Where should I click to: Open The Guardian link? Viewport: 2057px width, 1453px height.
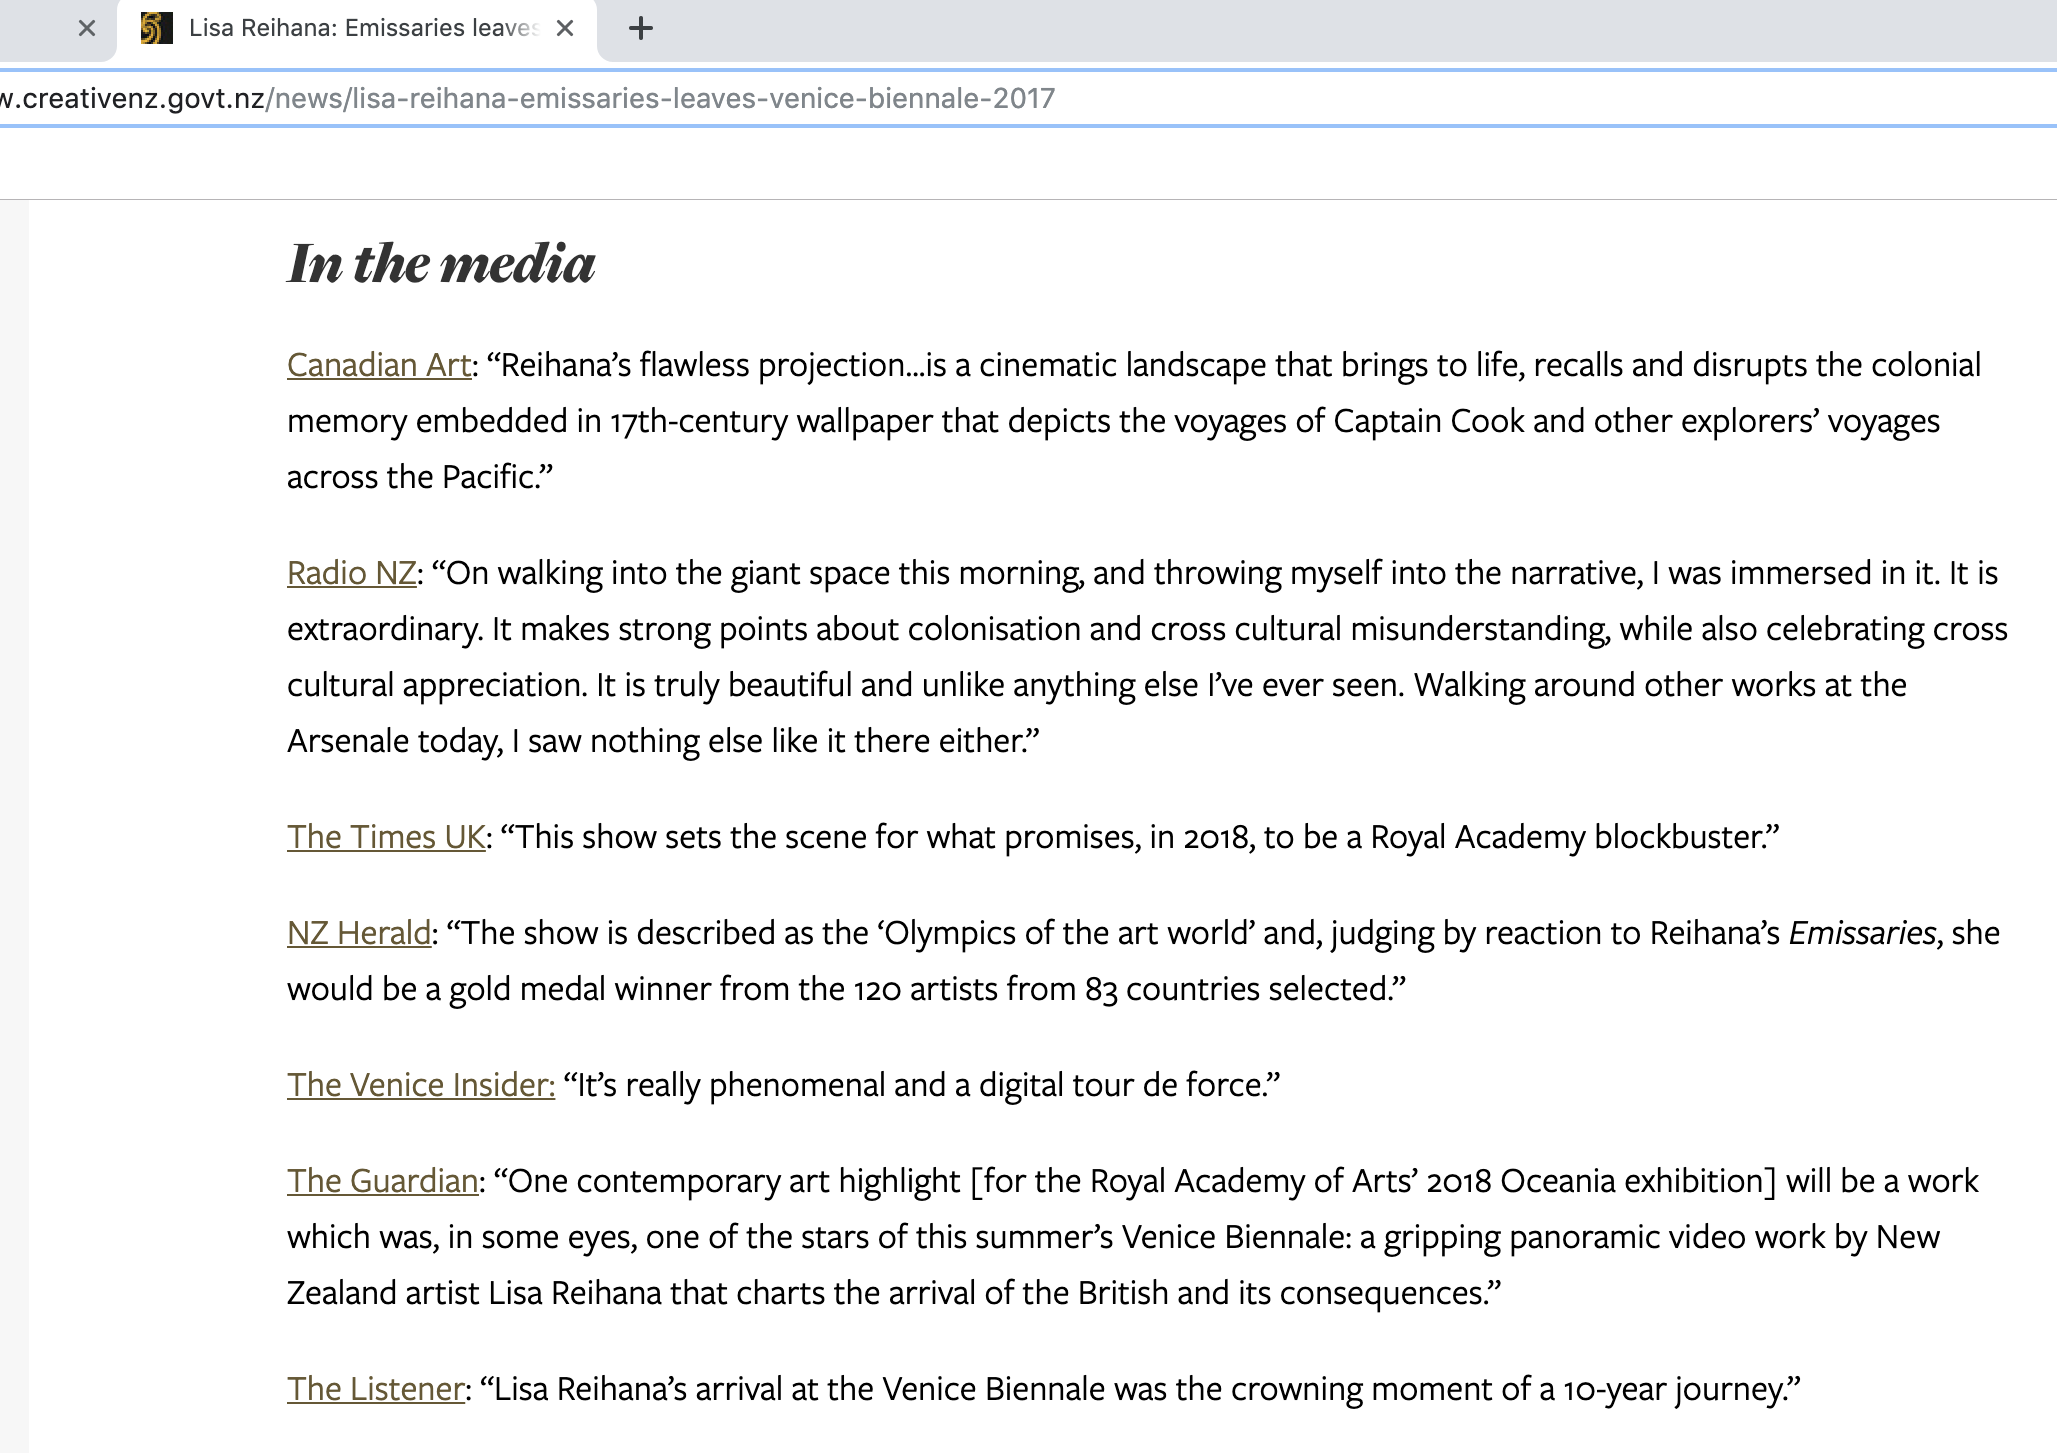(383, 1181)
